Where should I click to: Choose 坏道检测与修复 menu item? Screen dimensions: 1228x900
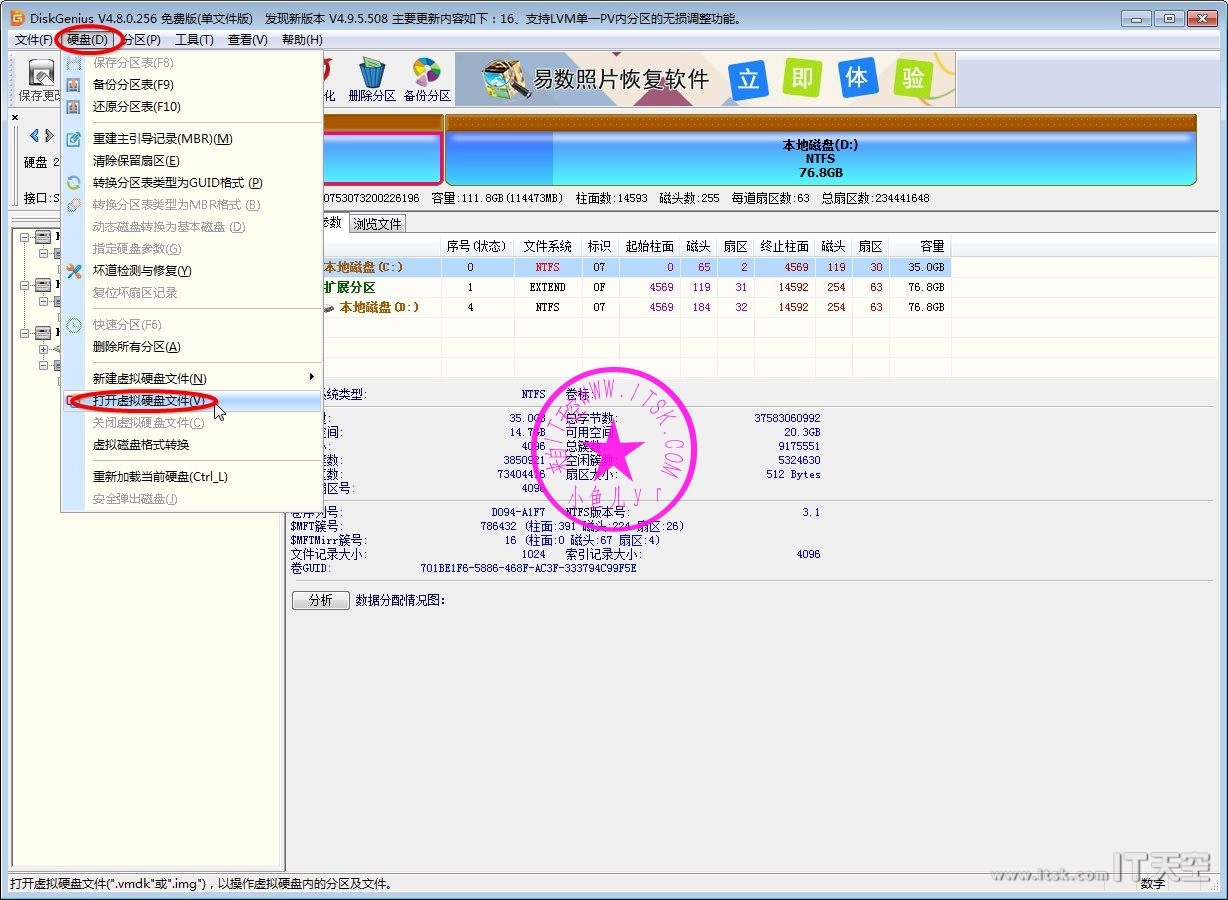pyautogui.click(x=142, y=271)
